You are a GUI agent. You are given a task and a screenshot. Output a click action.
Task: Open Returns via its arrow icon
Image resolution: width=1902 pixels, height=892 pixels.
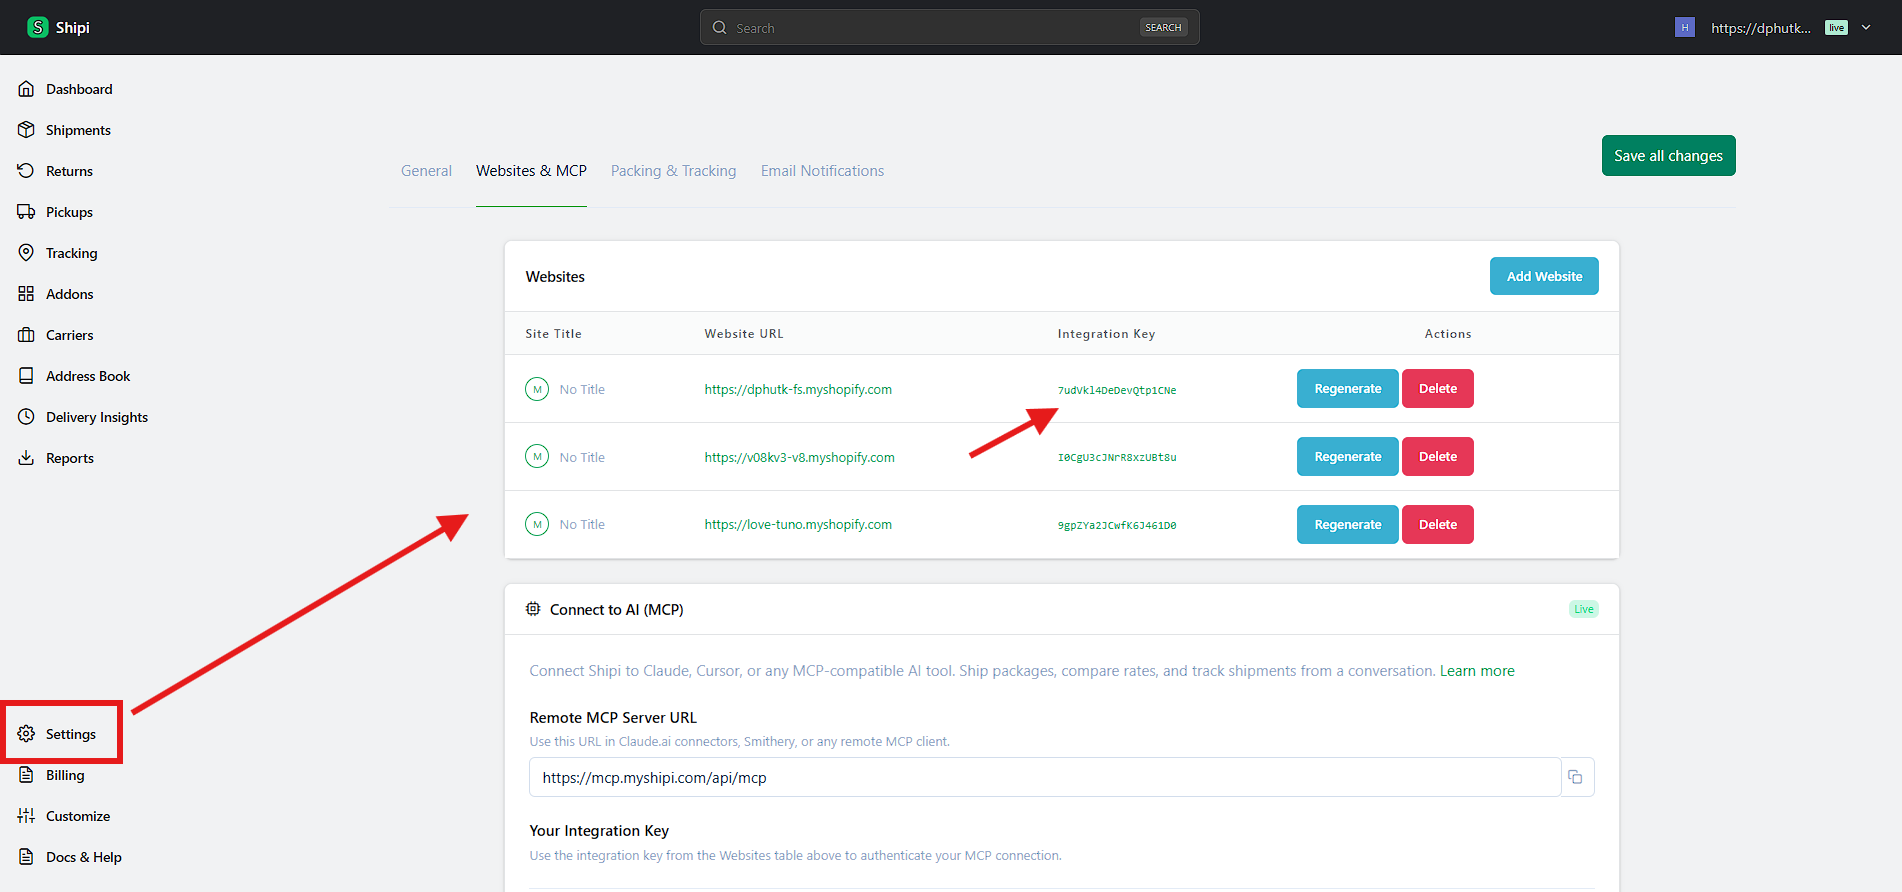(x=26, y=171)
